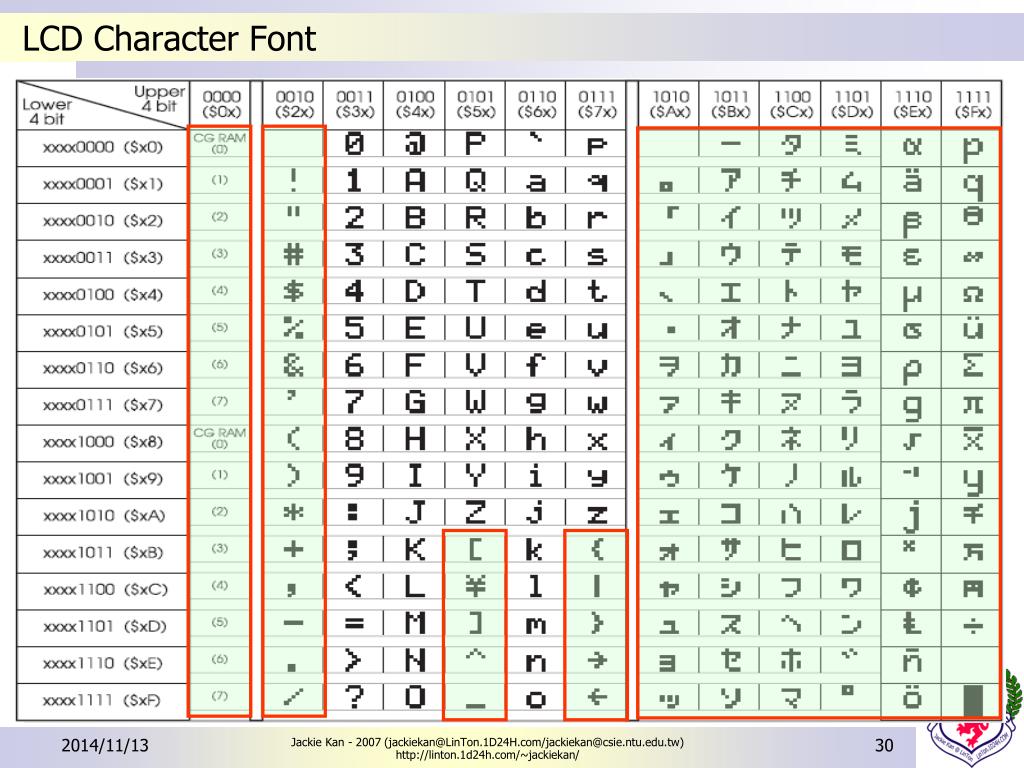Image resolution: width=1024 pixels, height=768 pixels.
Task: Click the '&' glyph in column $2x
Action: pyautogui.click(x=293, y=365)
